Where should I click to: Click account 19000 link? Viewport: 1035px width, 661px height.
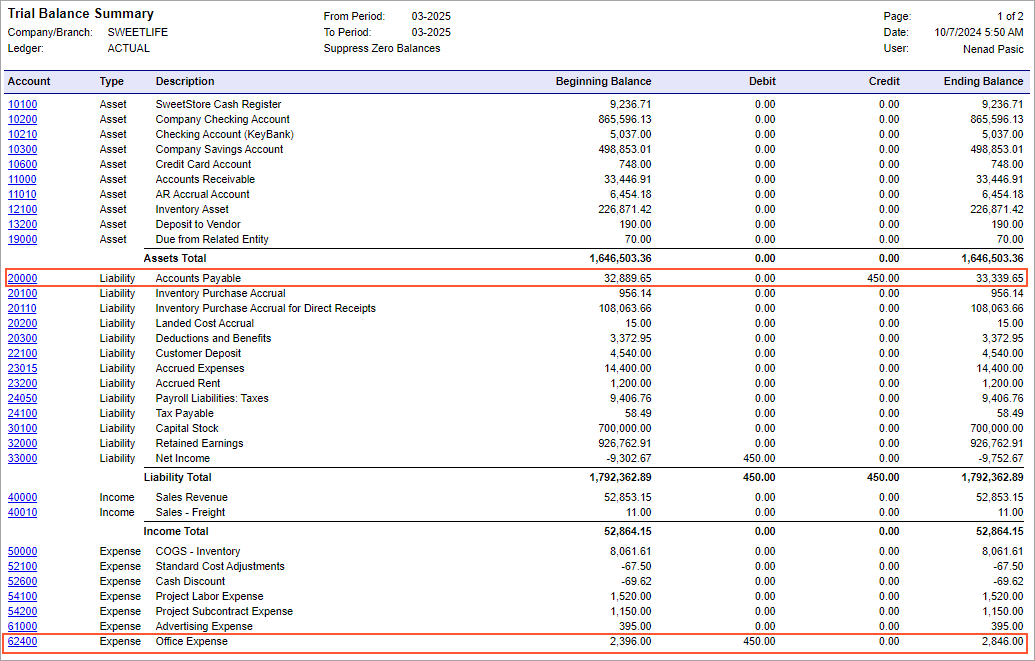pos(22,239)
